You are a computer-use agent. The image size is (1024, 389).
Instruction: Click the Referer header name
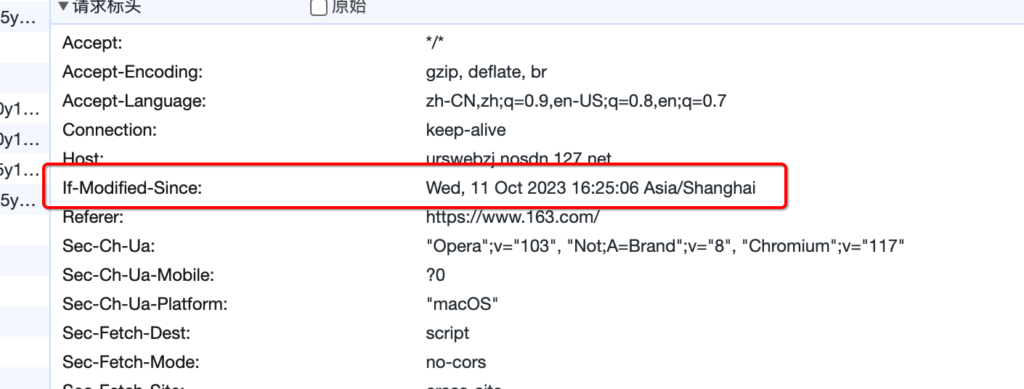[93, 217]
